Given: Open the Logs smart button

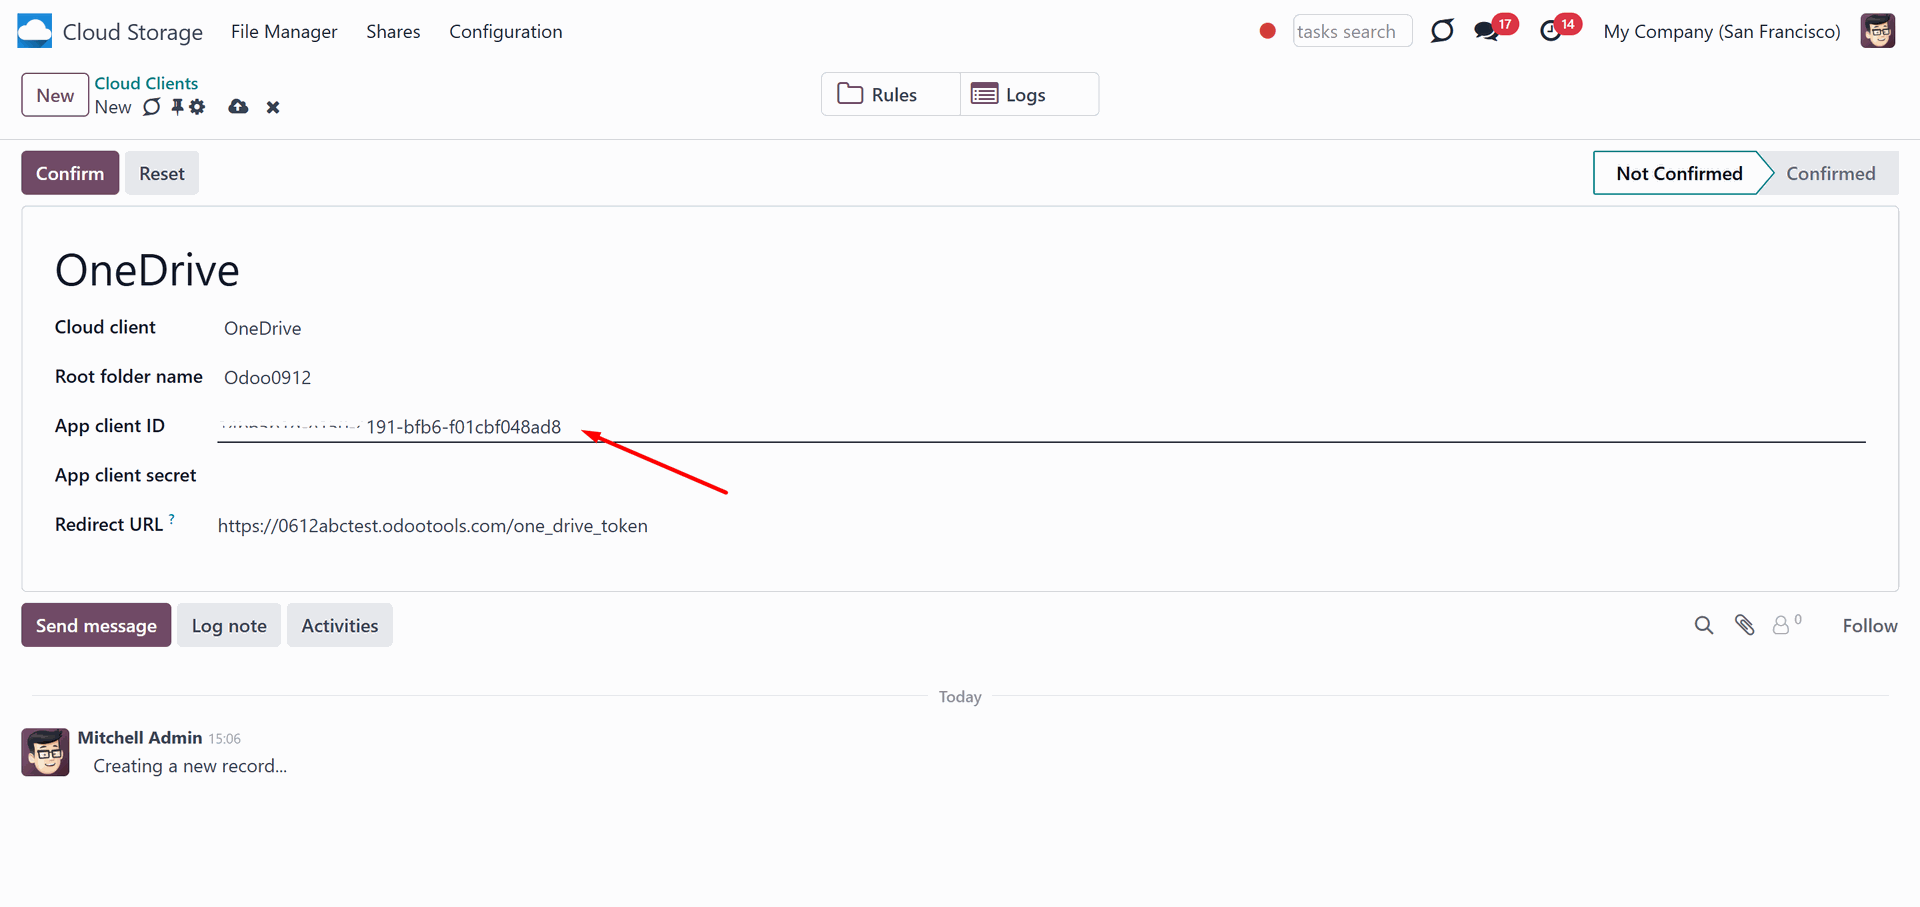Looking at the screenshot, I should pos(1029,94).
